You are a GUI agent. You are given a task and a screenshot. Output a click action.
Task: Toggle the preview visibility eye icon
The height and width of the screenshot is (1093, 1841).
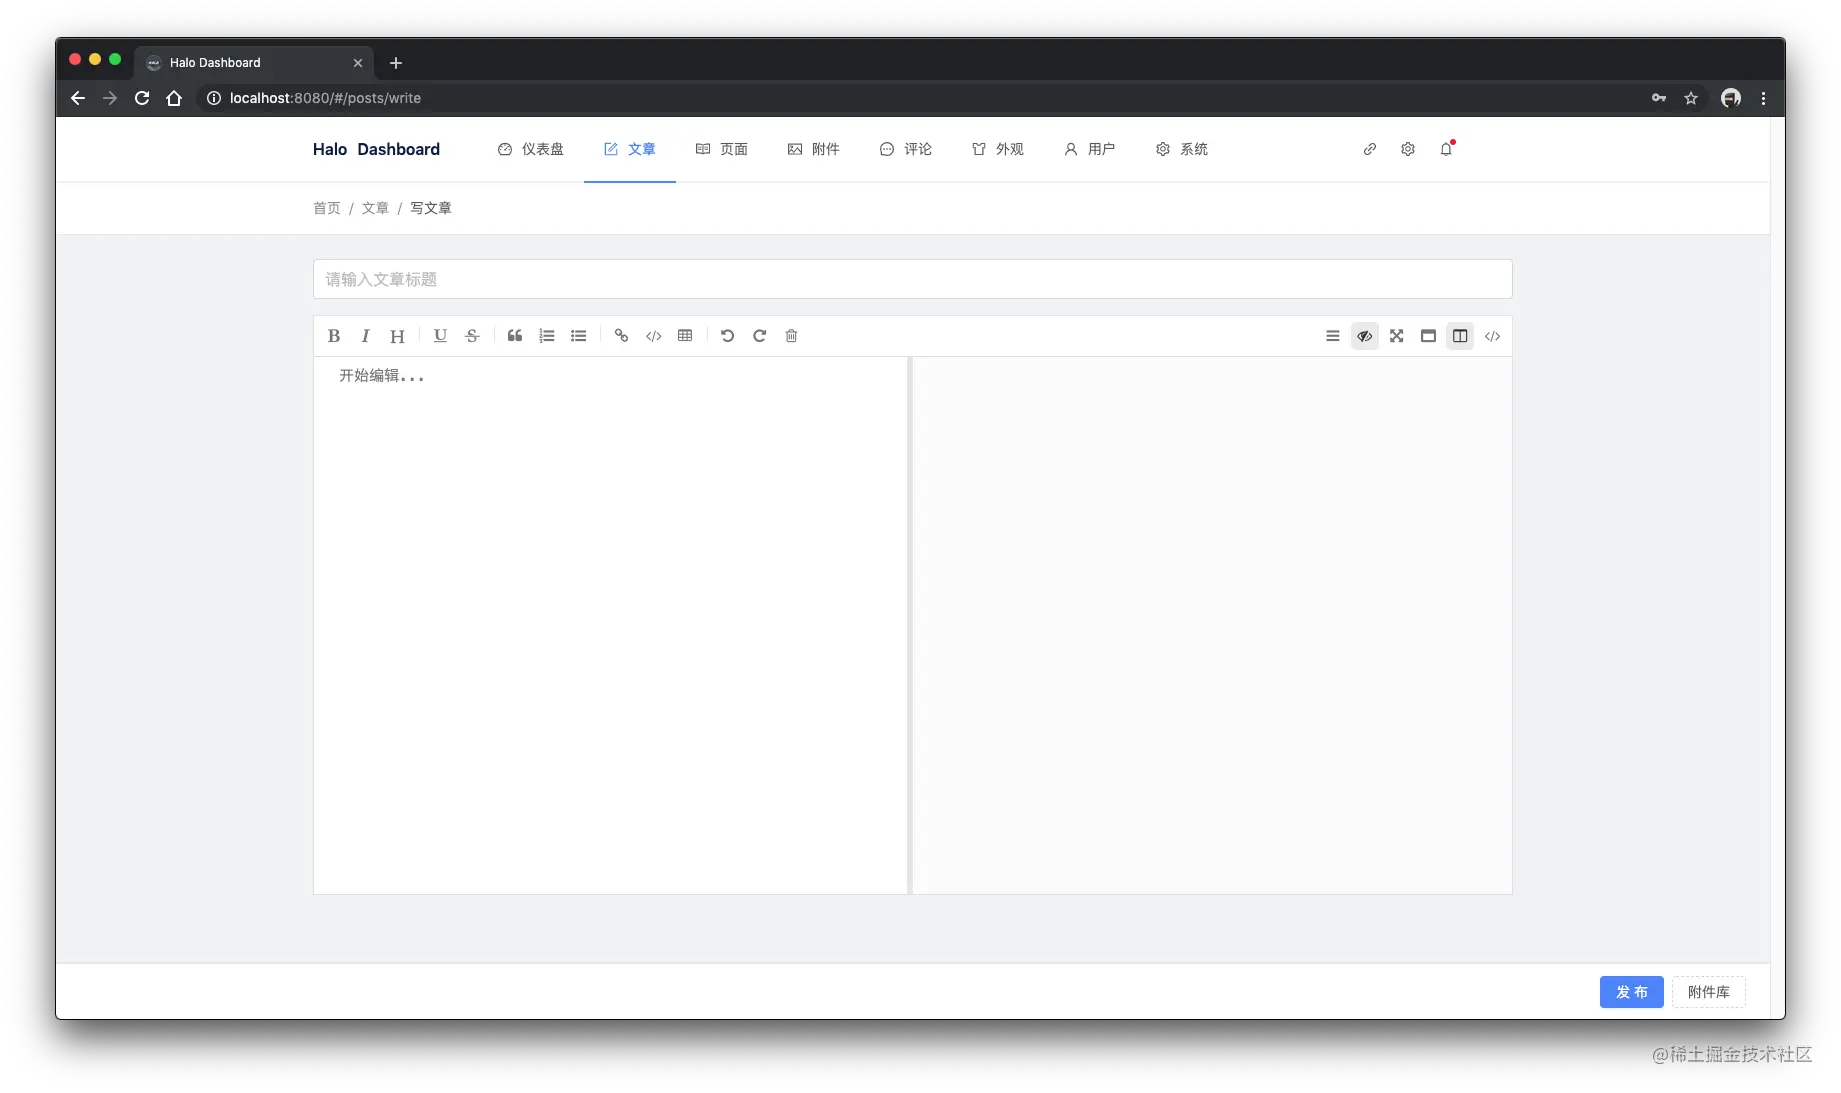tap(1365, 336)
